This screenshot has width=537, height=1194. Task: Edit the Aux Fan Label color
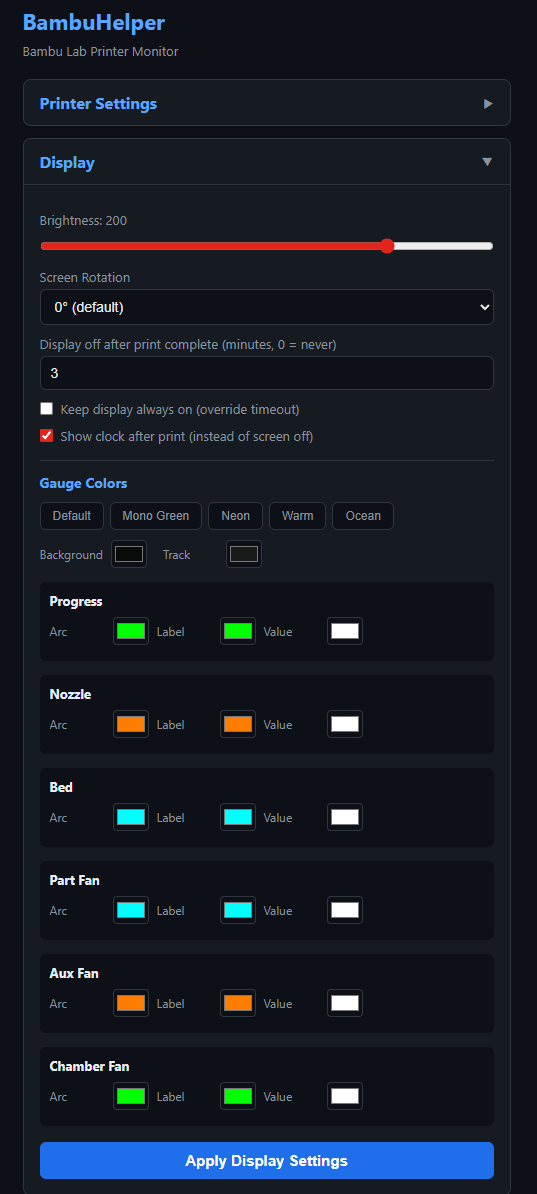click(238, 1004)
